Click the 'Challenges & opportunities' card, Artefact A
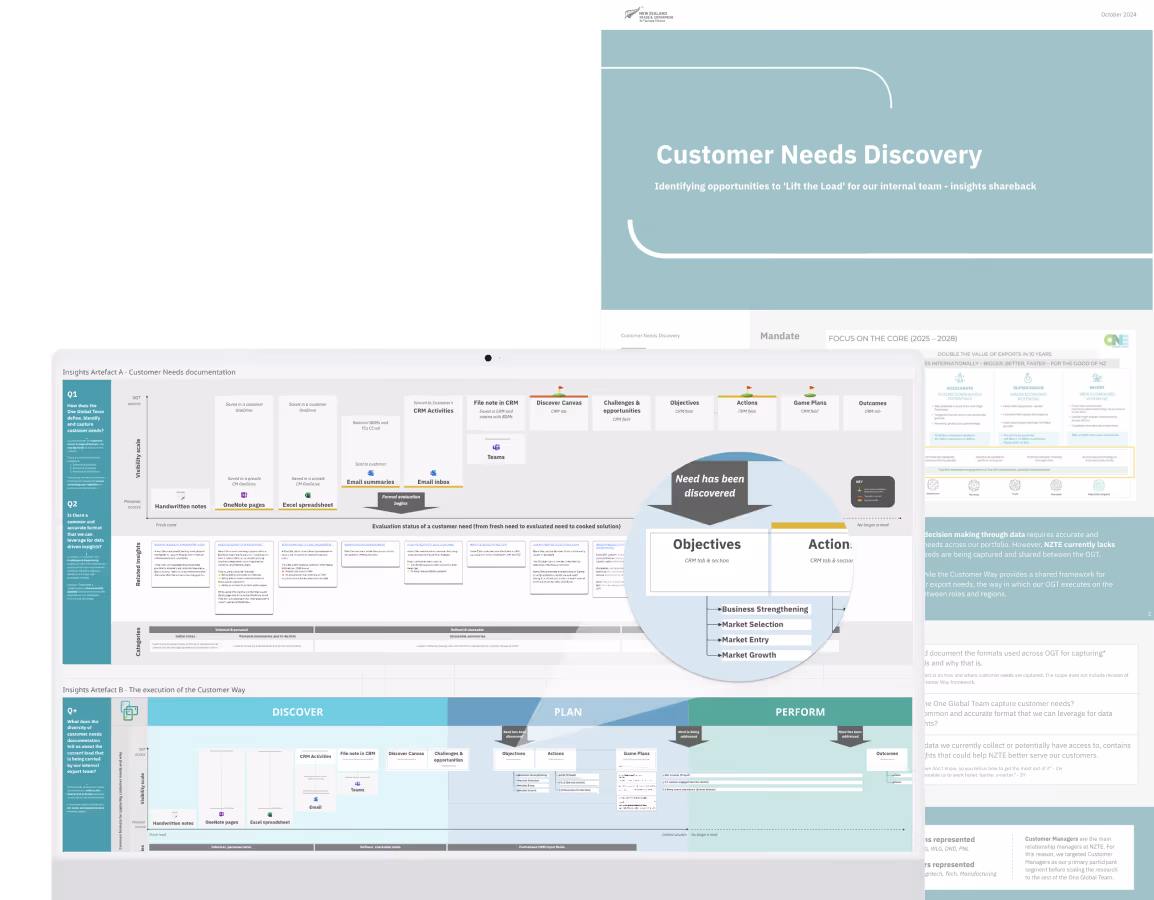 coord(622,412)
